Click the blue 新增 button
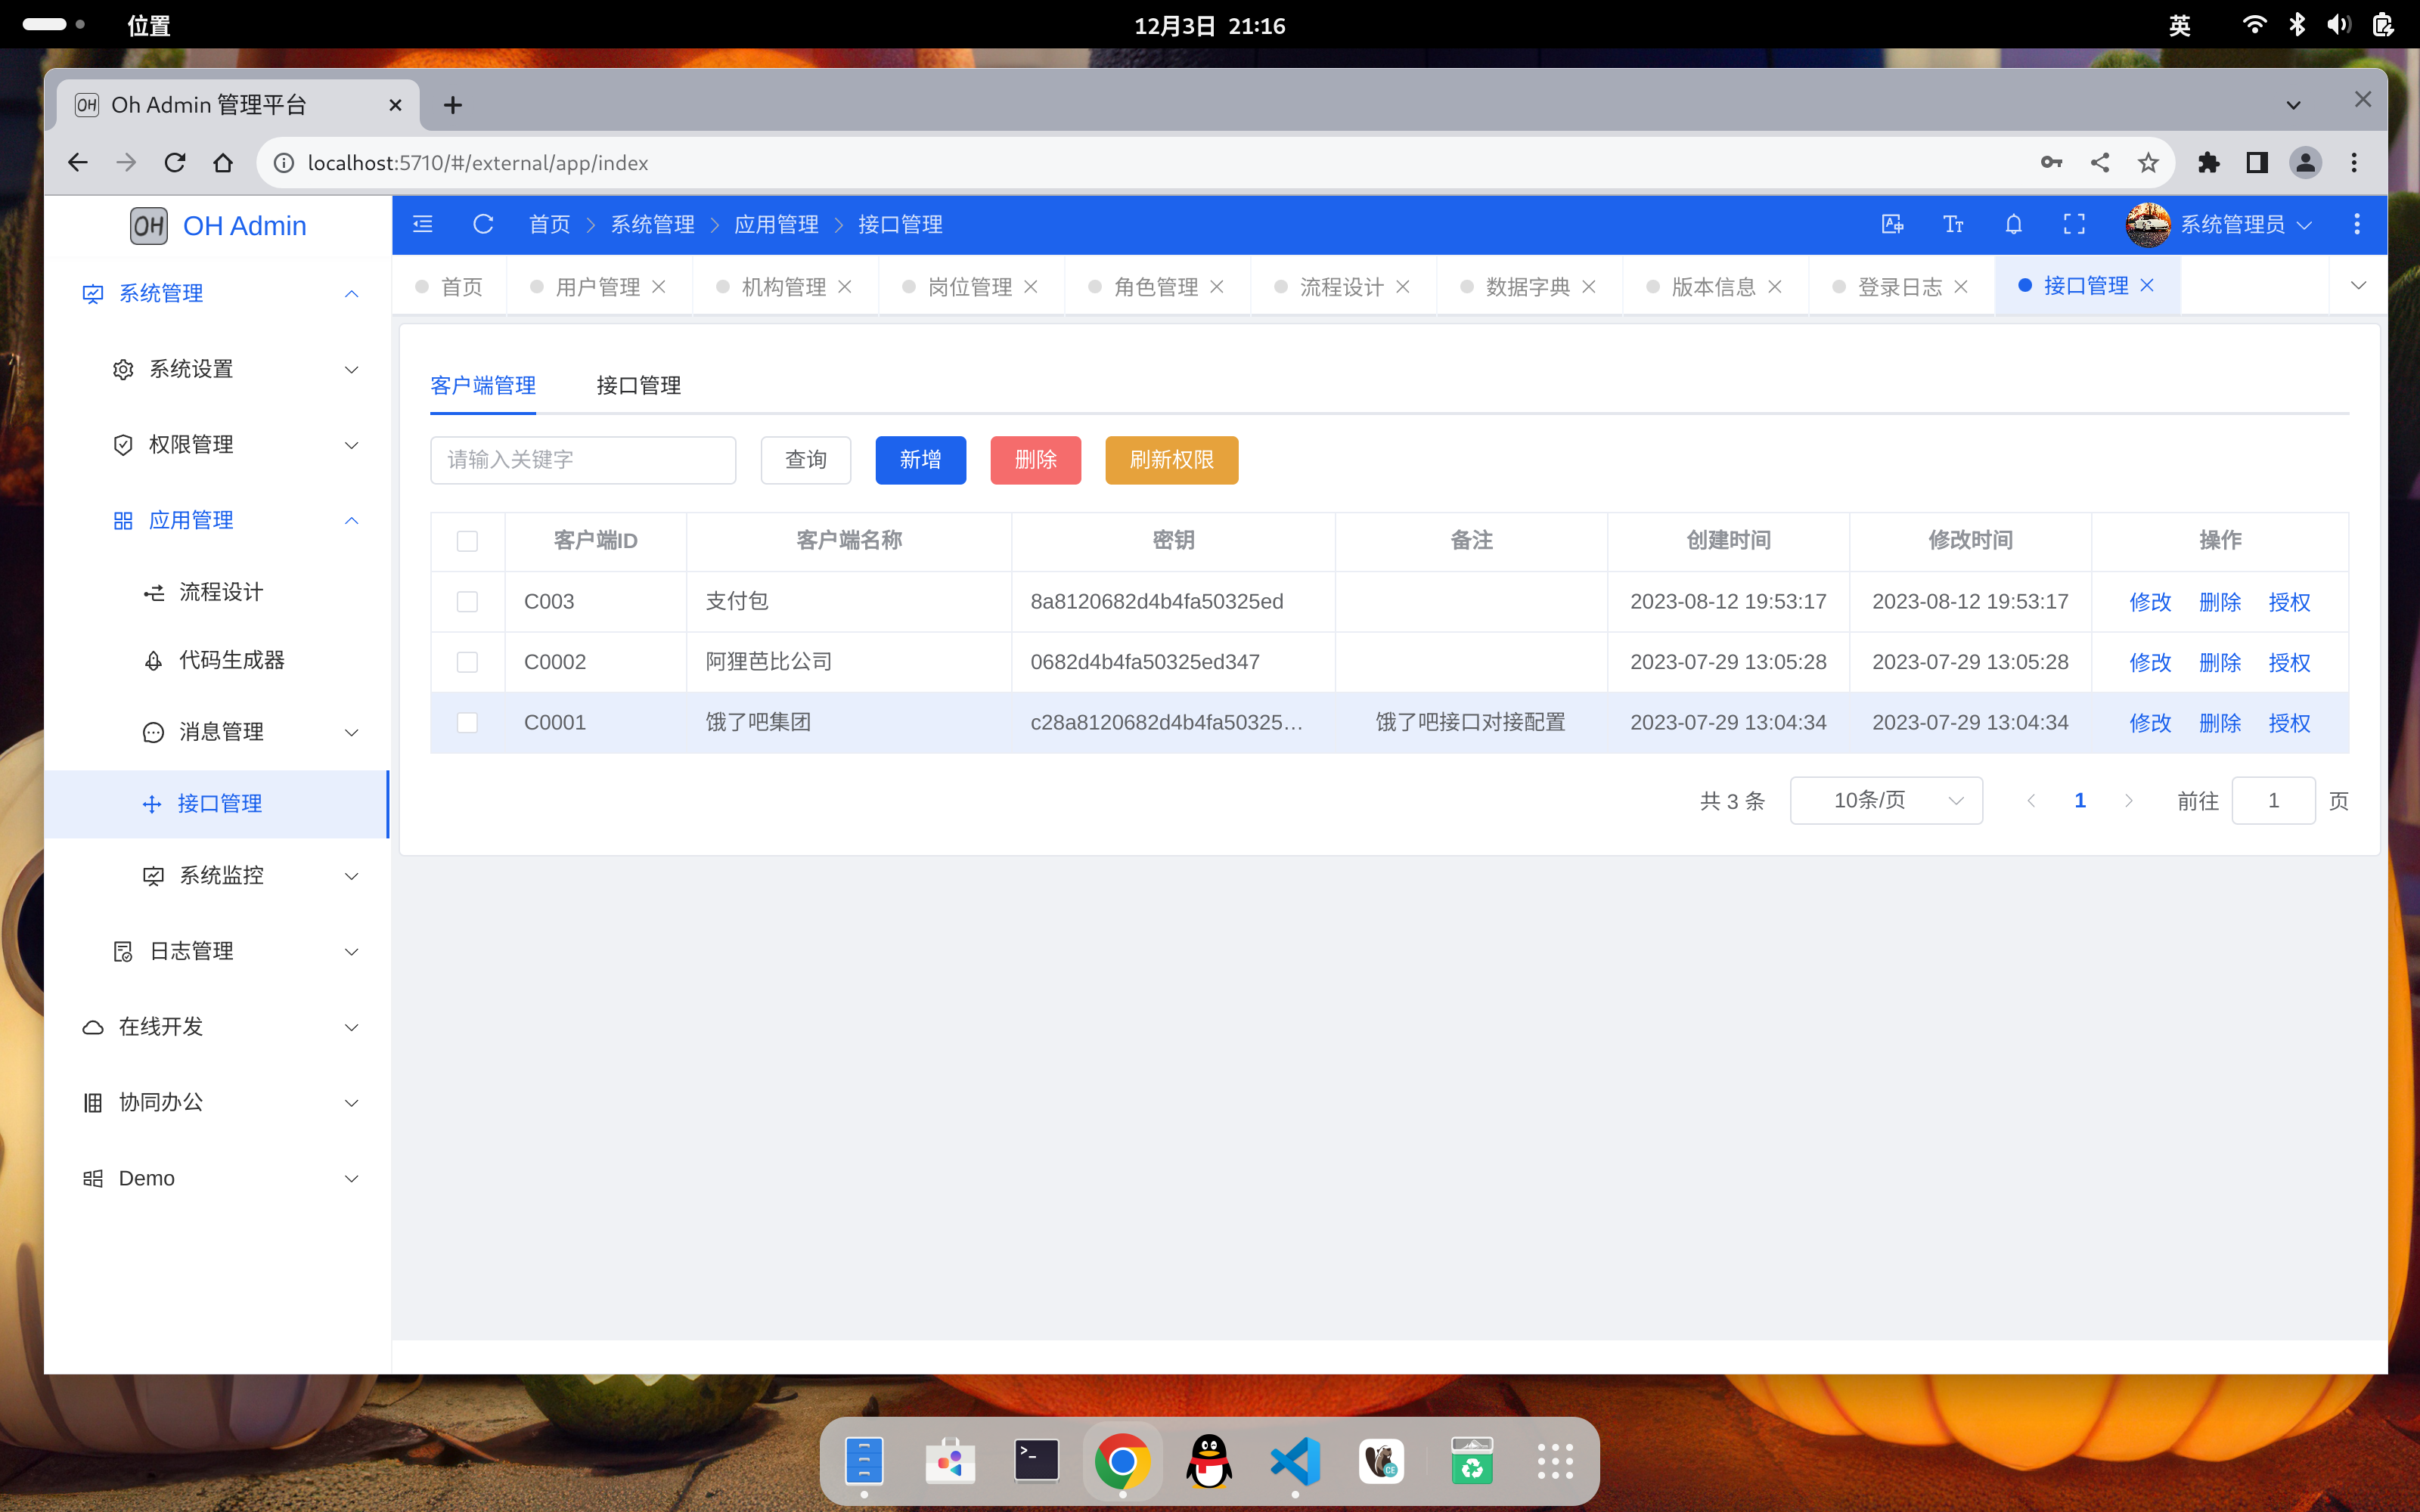The width and height of the screenshot is (2420, 1512). point(921,460)
